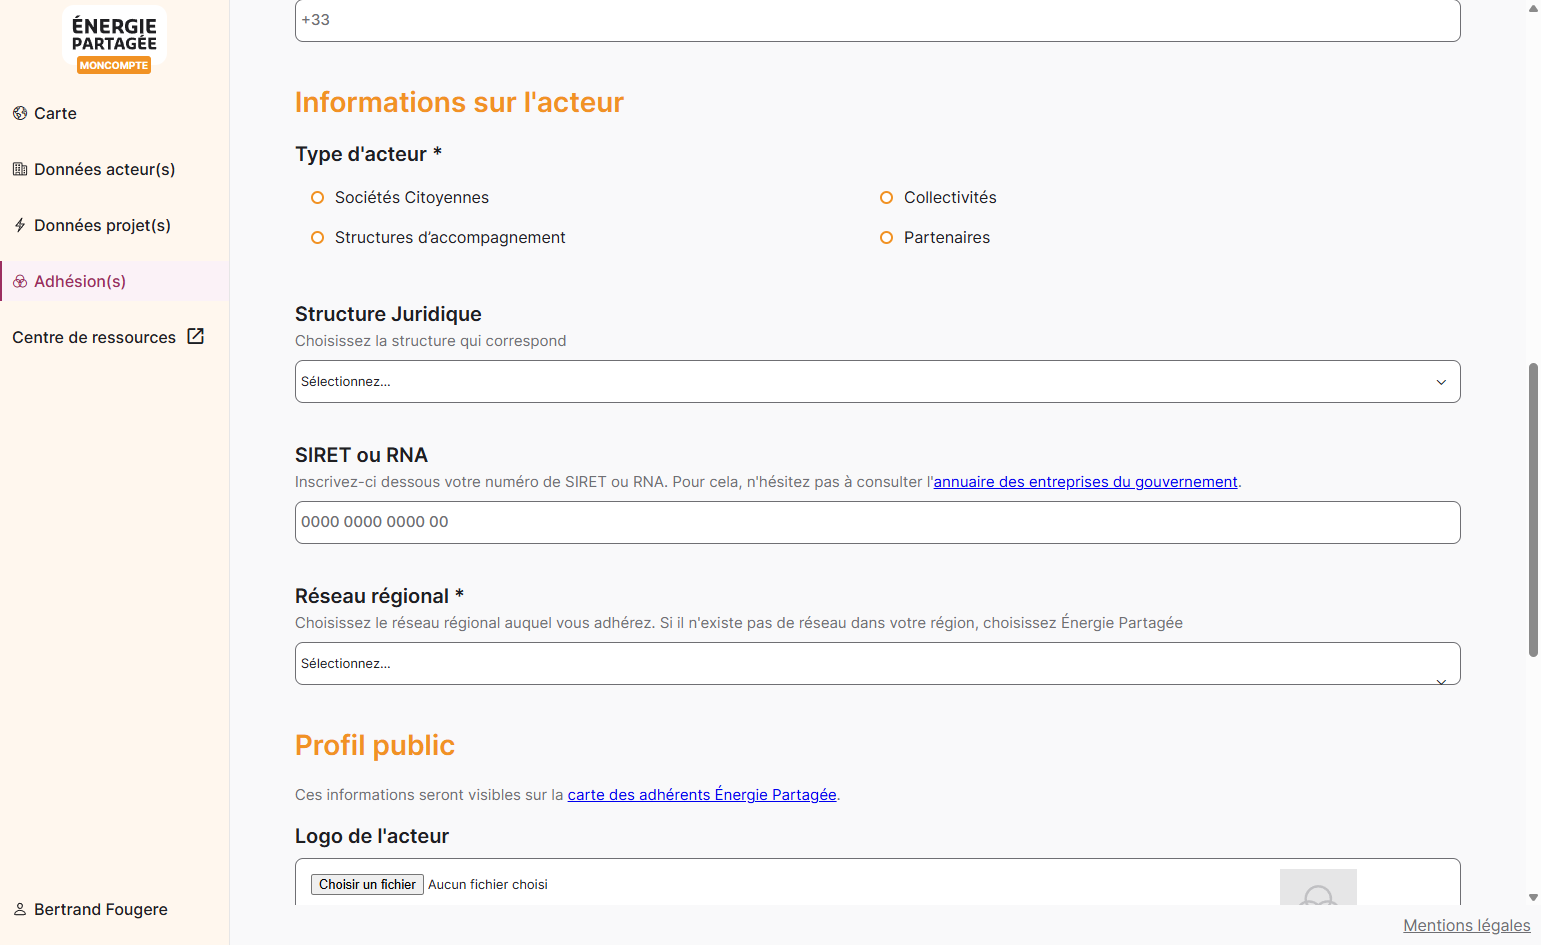Click the Aucun fichier choisi text
The image size is (1541, 945).
[488, 884]
